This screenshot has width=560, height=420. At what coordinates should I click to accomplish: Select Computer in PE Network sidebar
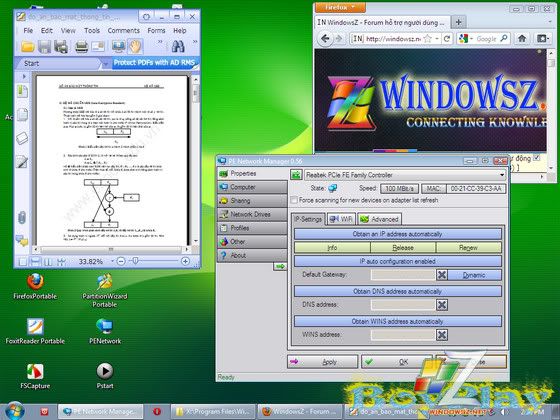252,187
